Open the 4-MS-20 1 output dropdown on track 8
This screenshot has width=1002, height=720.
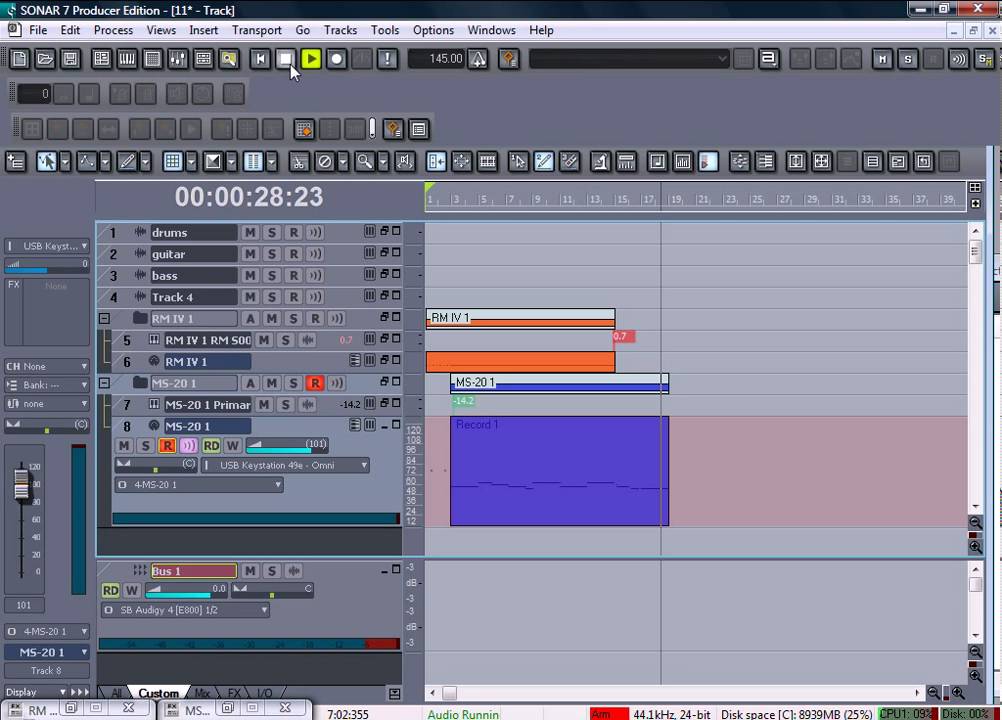[199, 485]
